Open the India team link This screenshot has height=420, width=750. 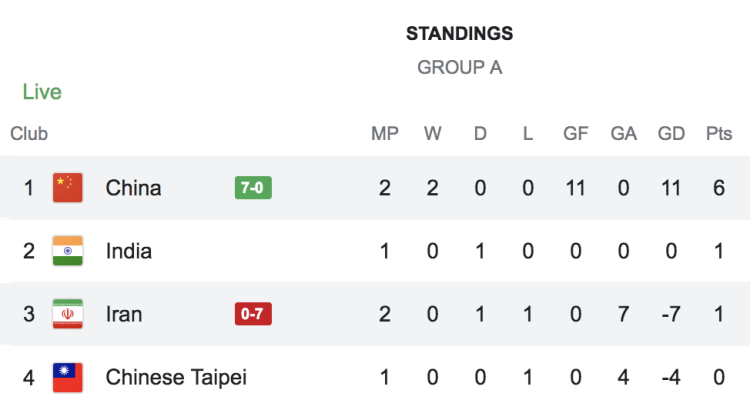[x=129, y=251]
